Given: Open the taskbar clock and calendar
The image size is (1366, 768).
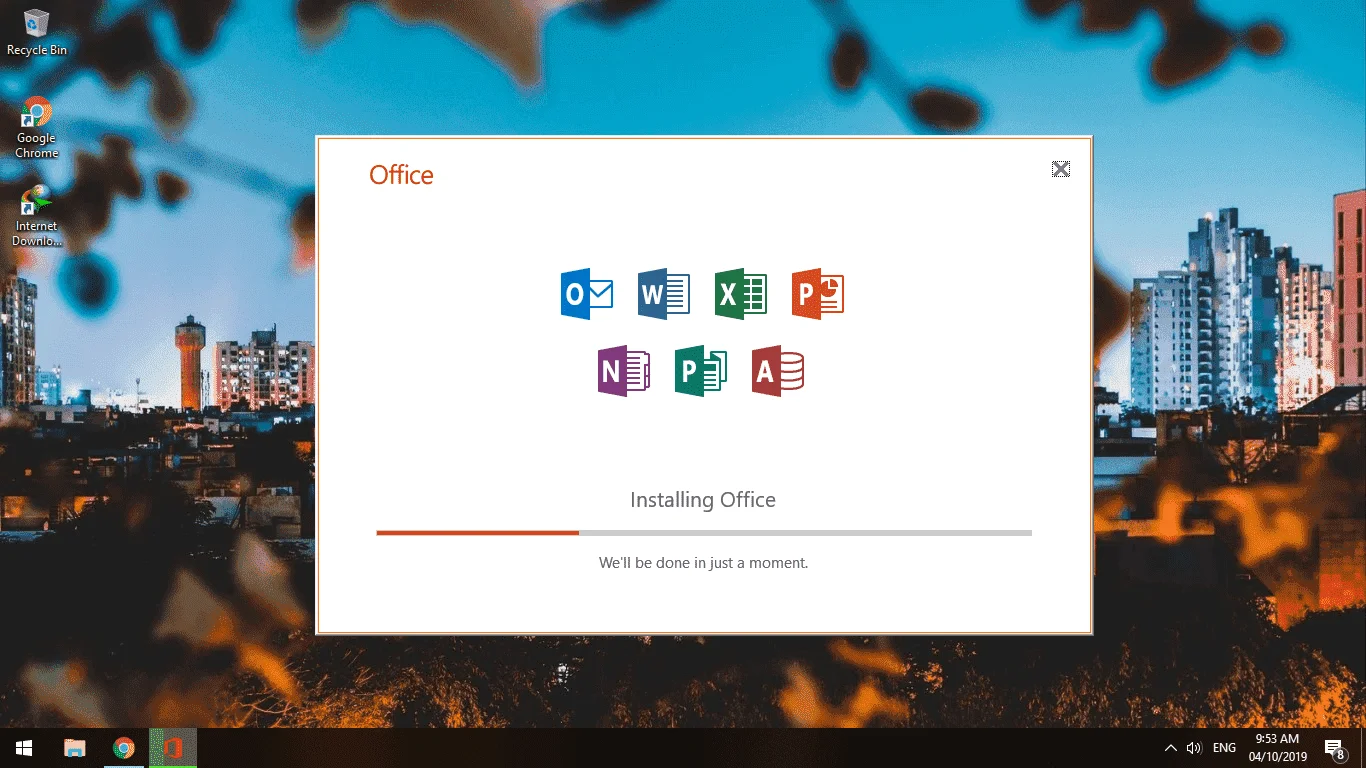Looking at the screenshot, I should pos(1277,748).
